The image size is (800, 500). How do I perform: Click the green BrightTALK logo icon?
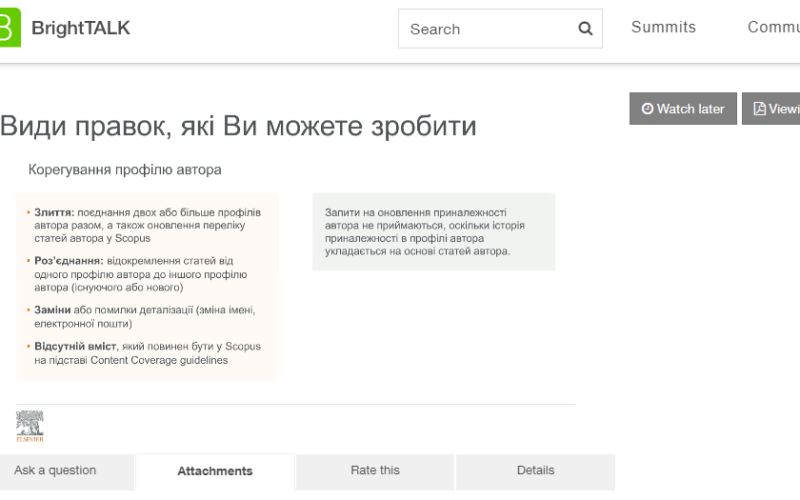point(9,28)
